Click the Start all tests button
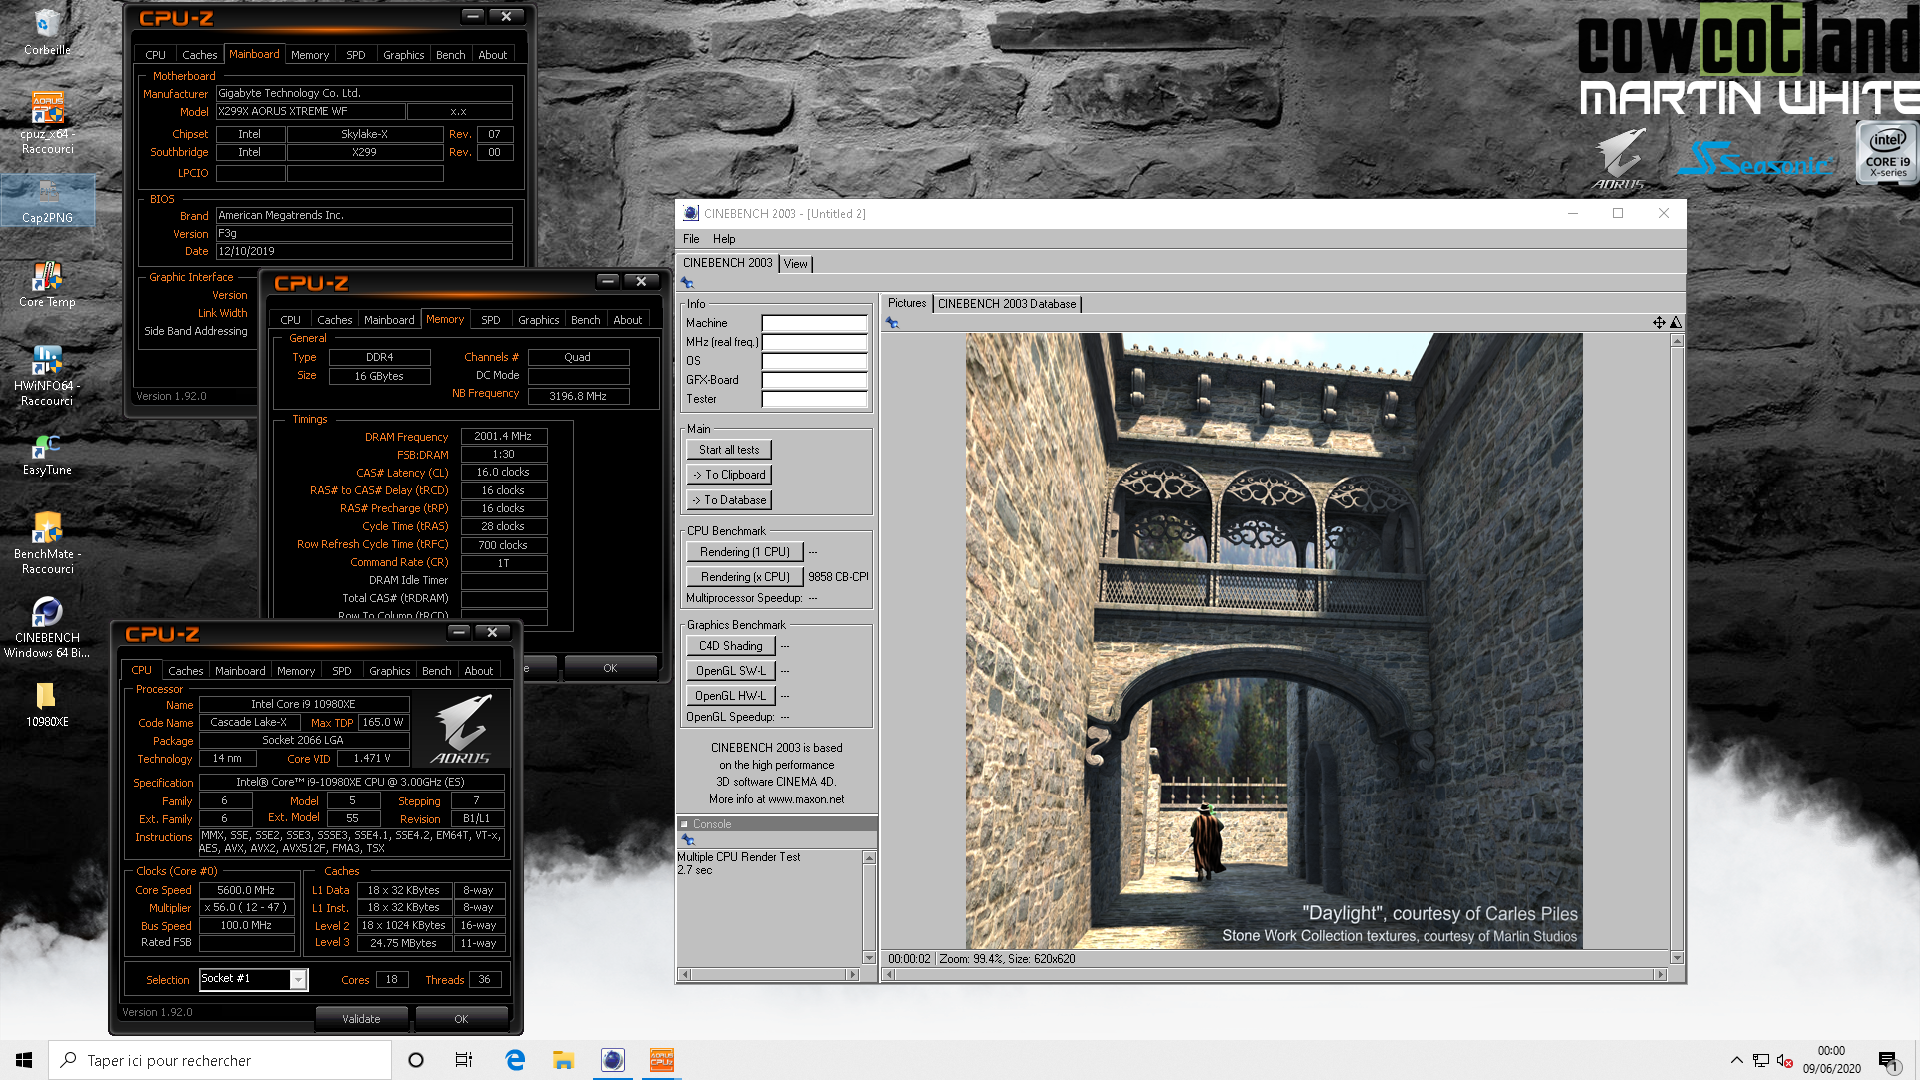The image size is (1920, 1080). coord(728,450)
